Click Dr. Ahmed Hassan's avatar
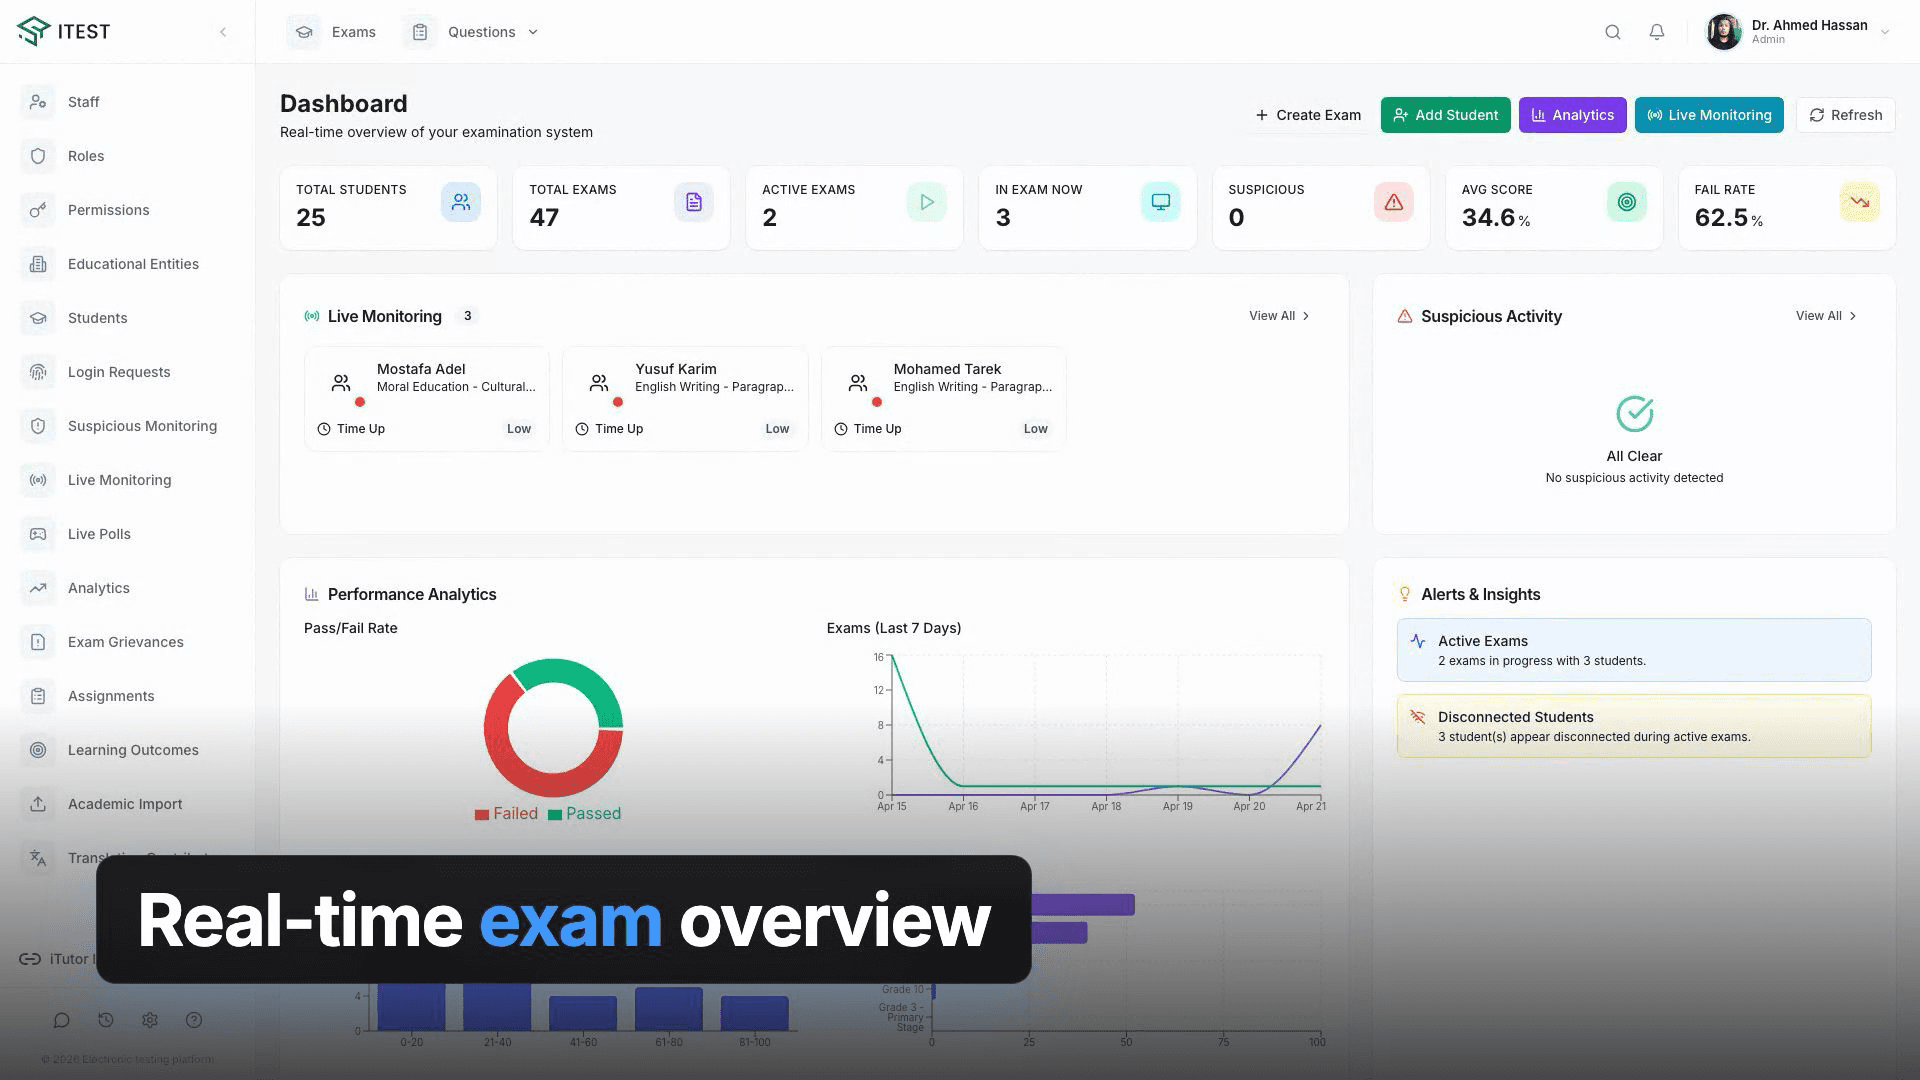1920x1080 pixels. point(1724,32)
